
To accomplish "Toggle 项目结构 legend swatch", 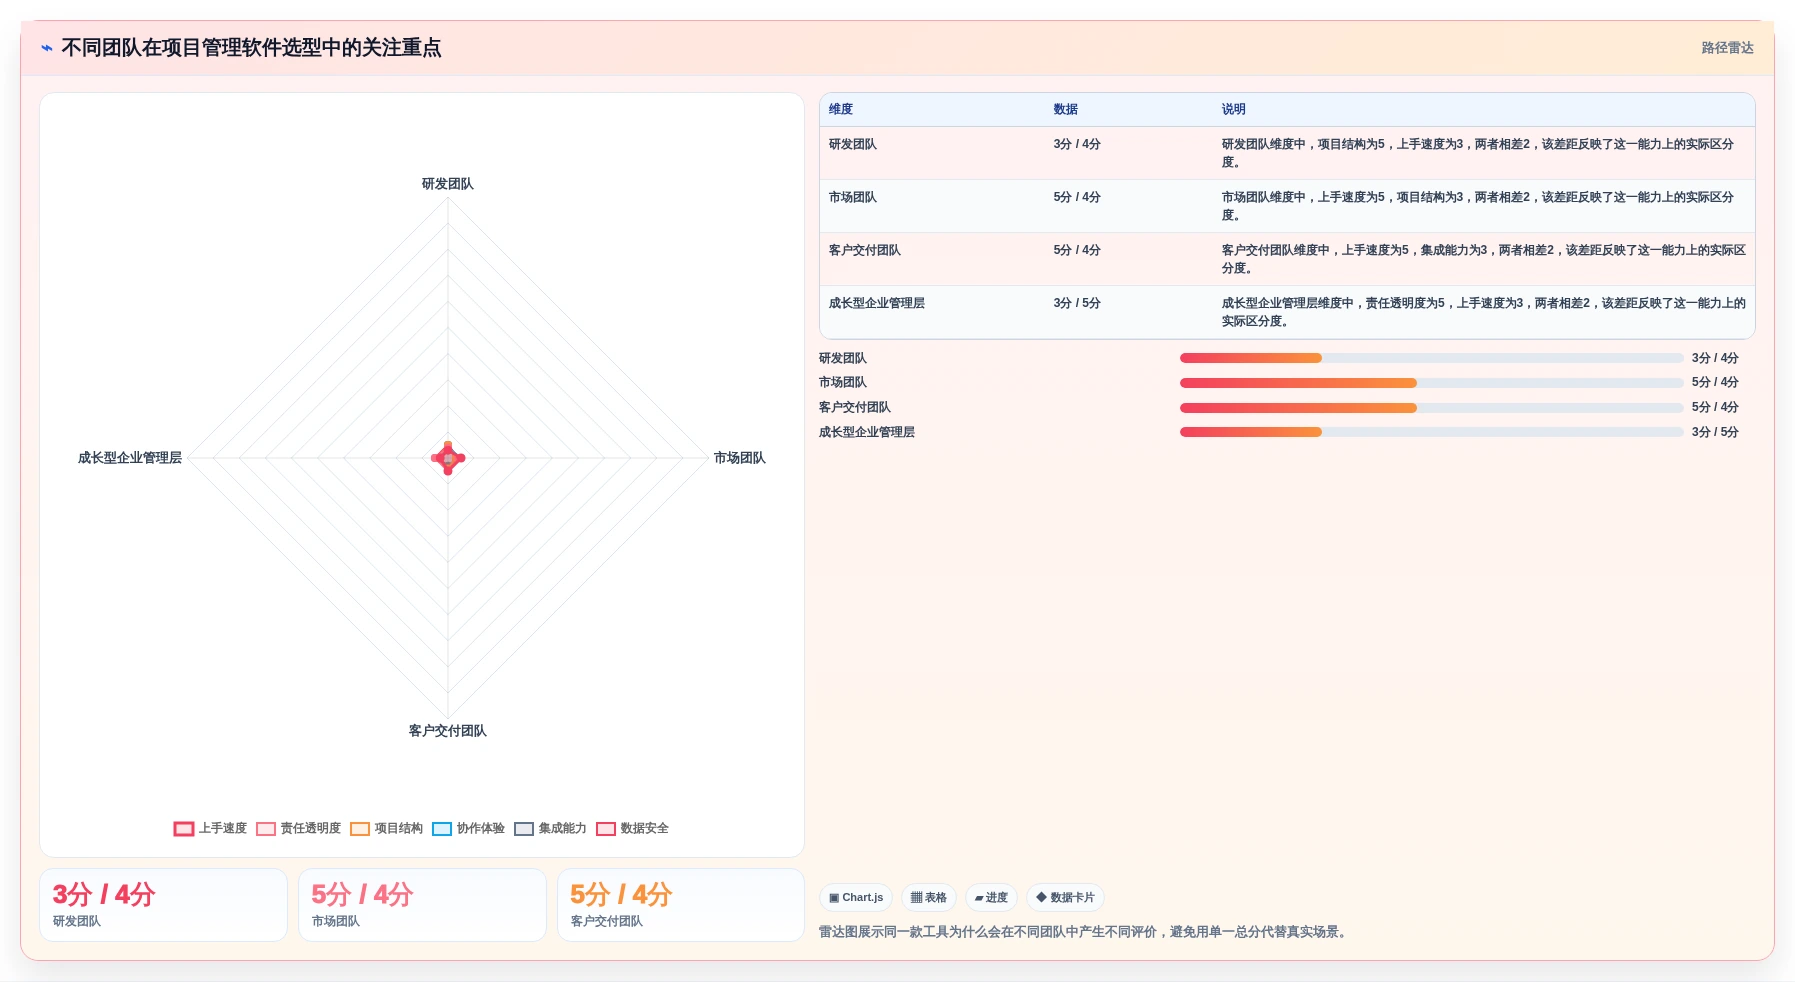I will pos(359,829).
